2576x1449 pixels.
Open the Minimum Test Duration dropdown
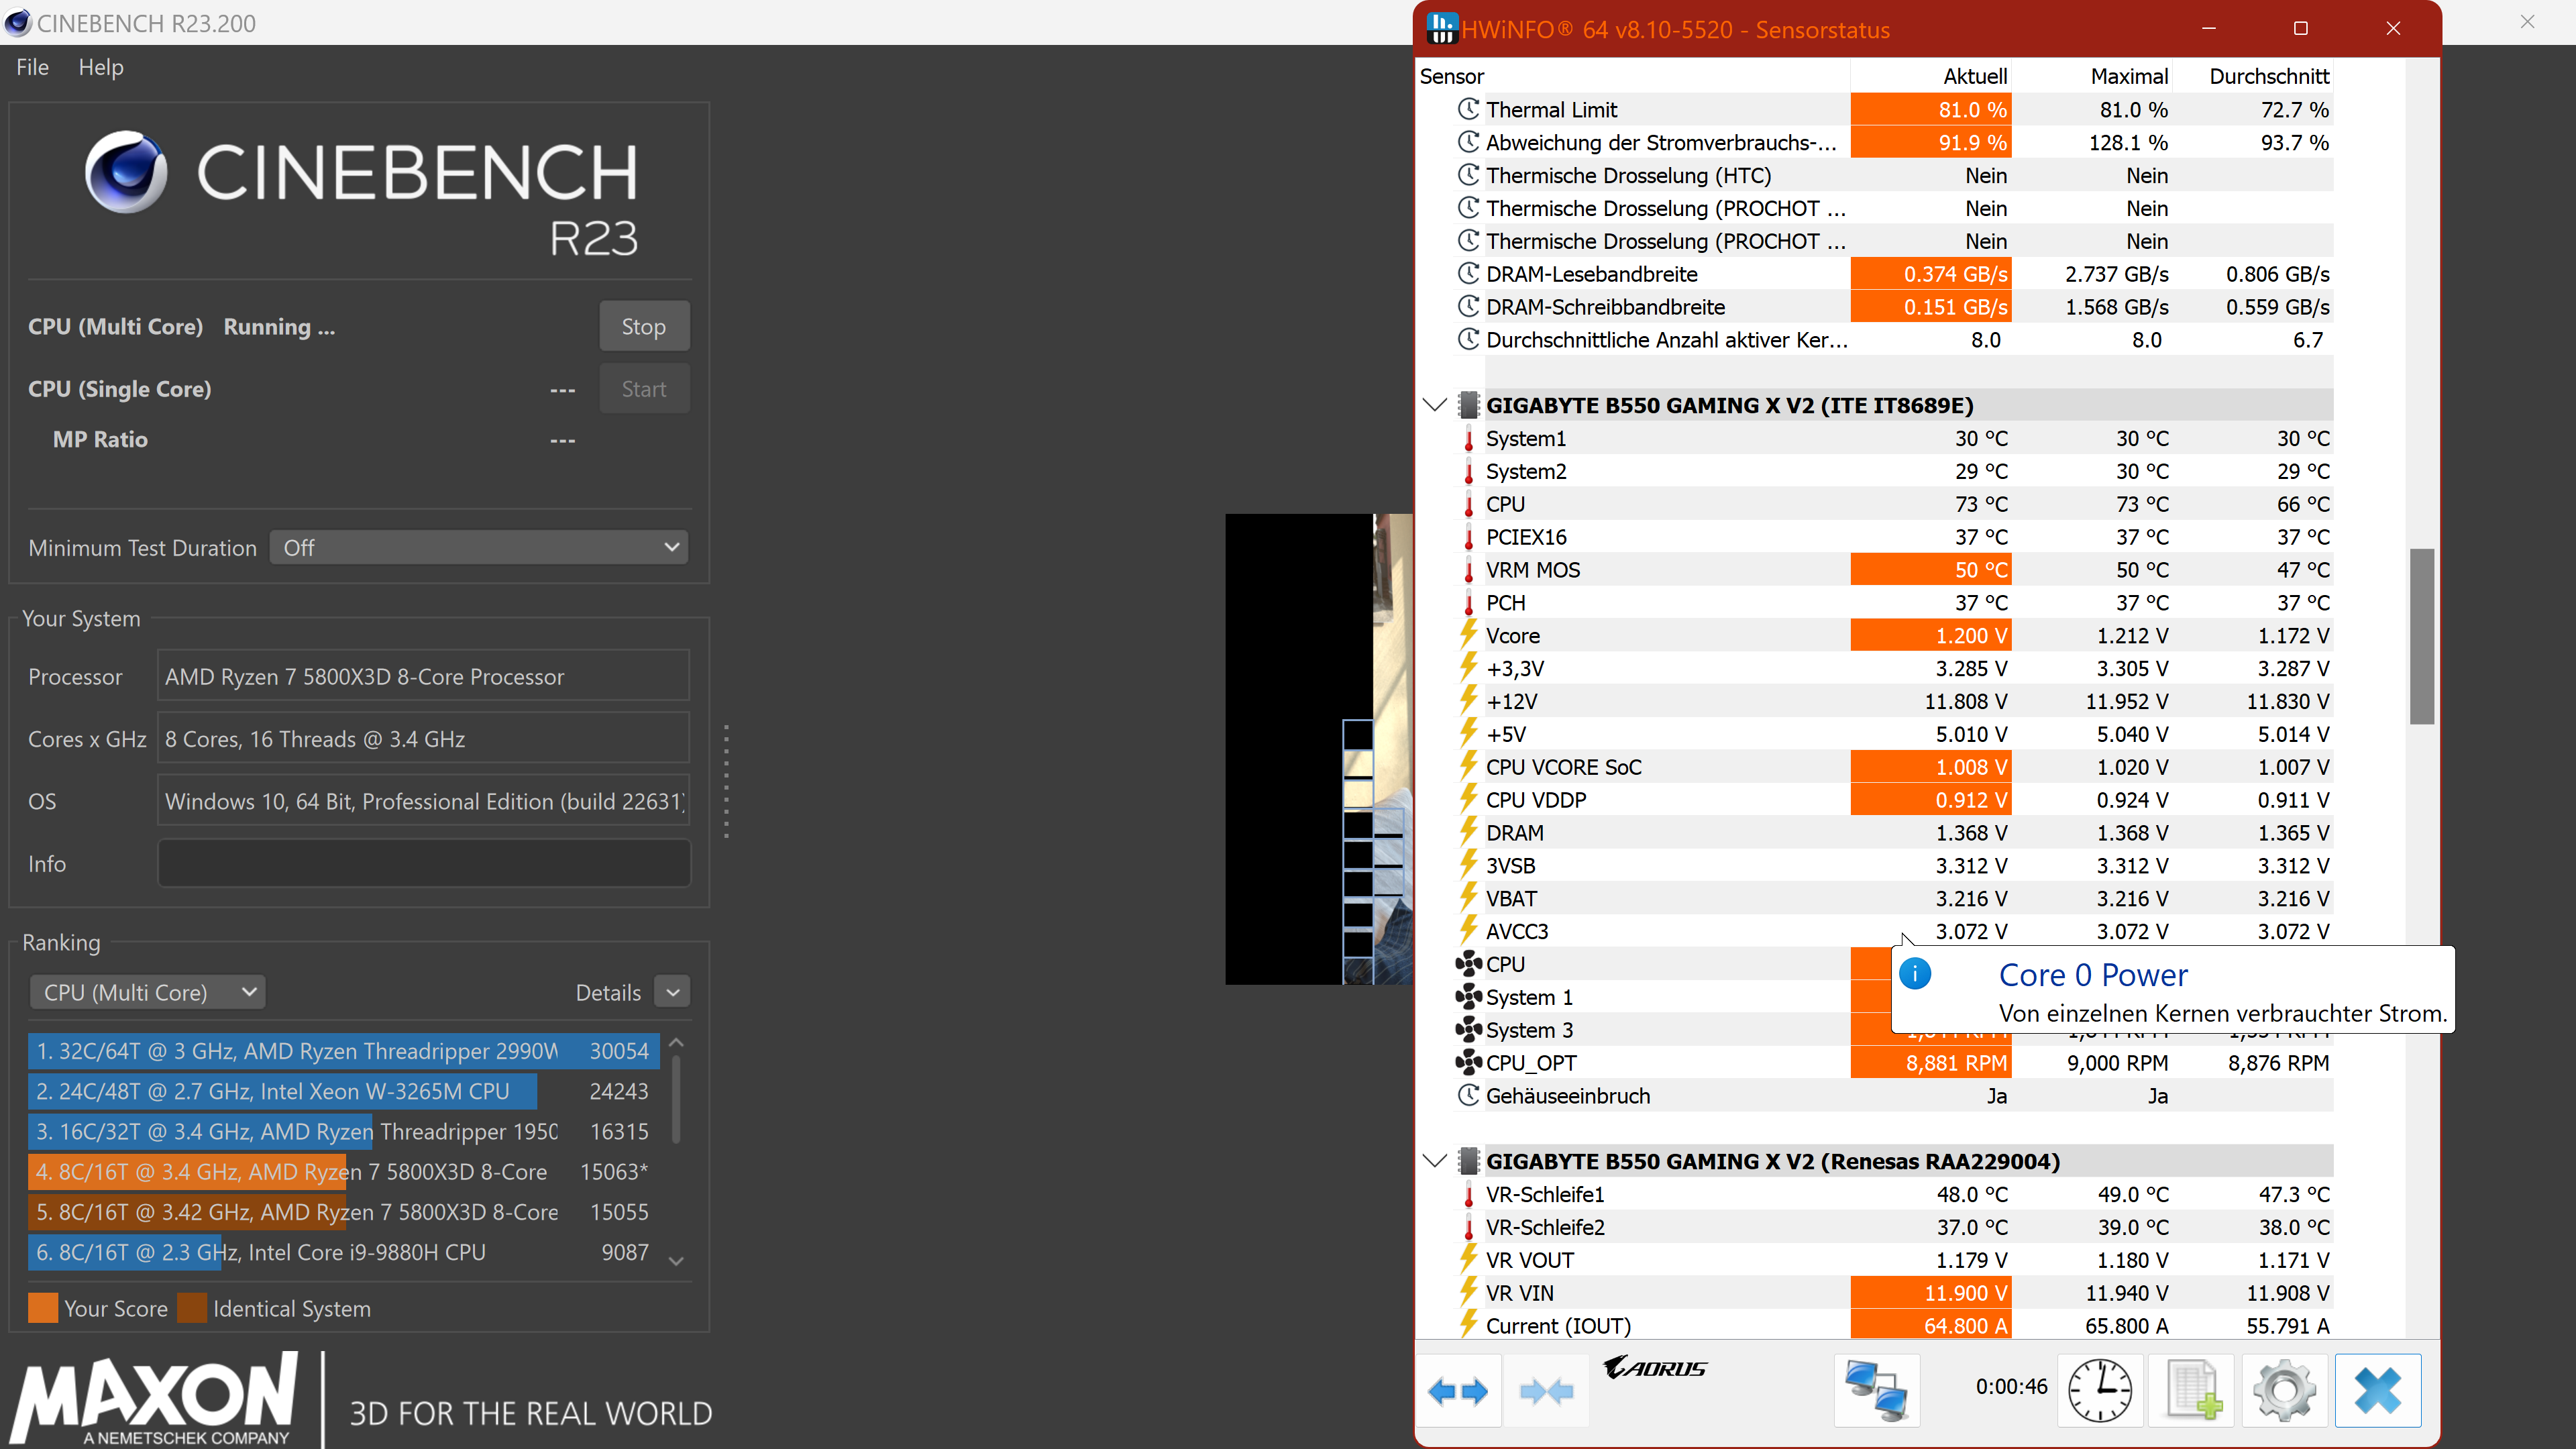479,547
